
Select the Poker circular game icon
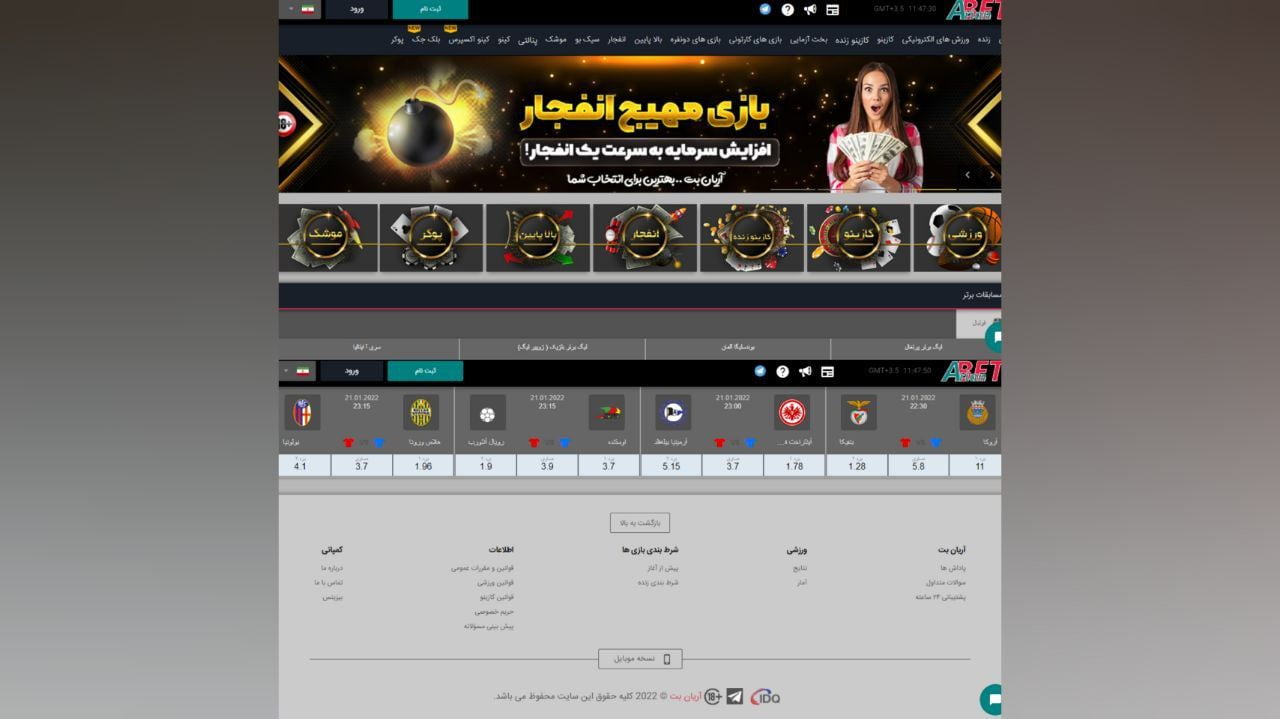pos(431,237)
